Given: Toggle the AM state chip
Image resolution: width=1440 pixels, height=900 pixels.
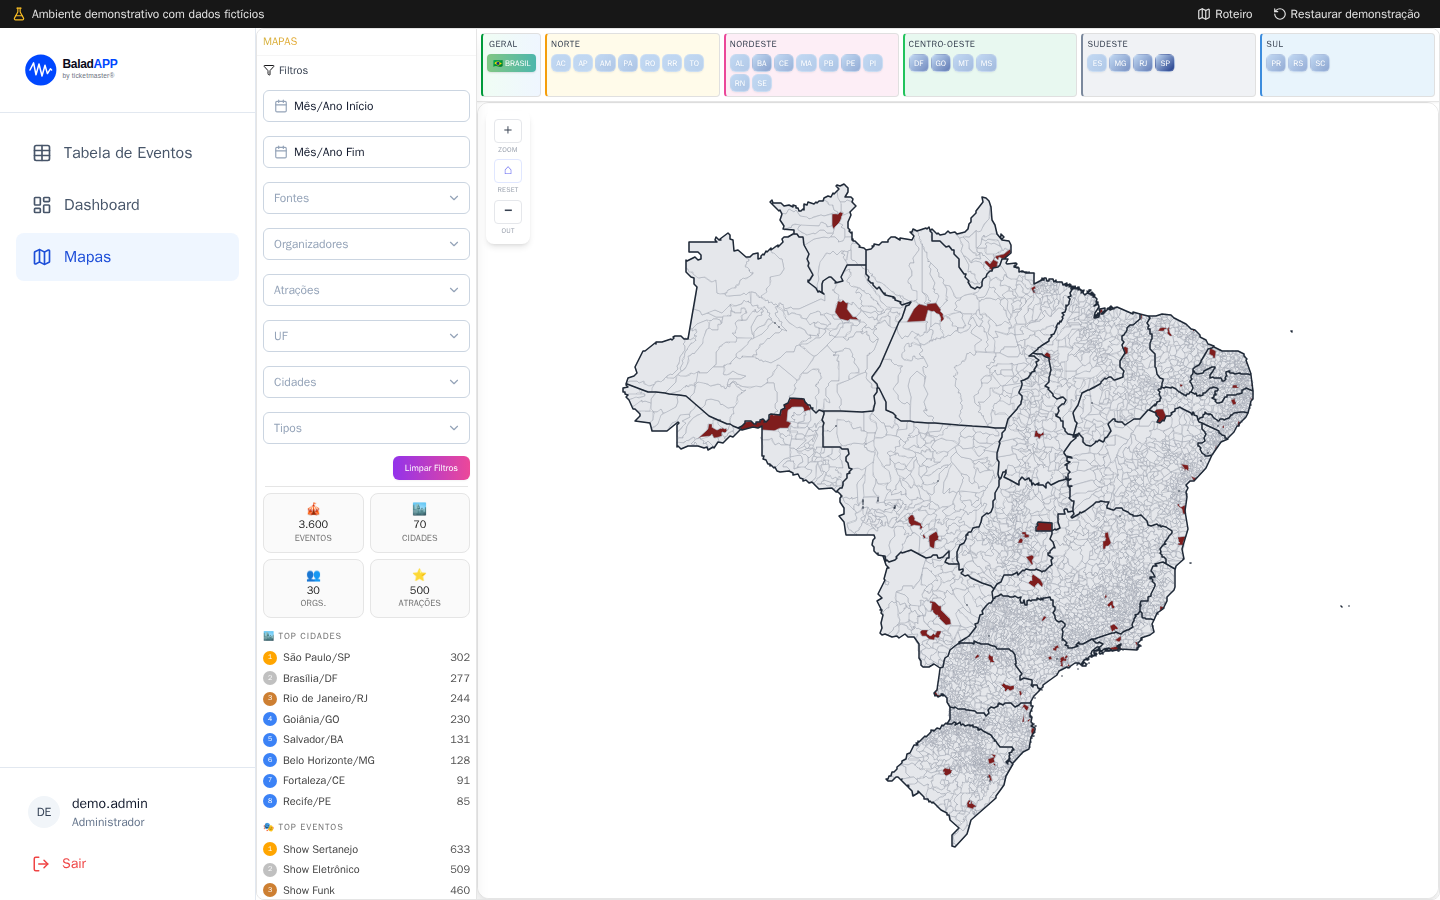Looking at the screenshot, I should coord(606,63).
